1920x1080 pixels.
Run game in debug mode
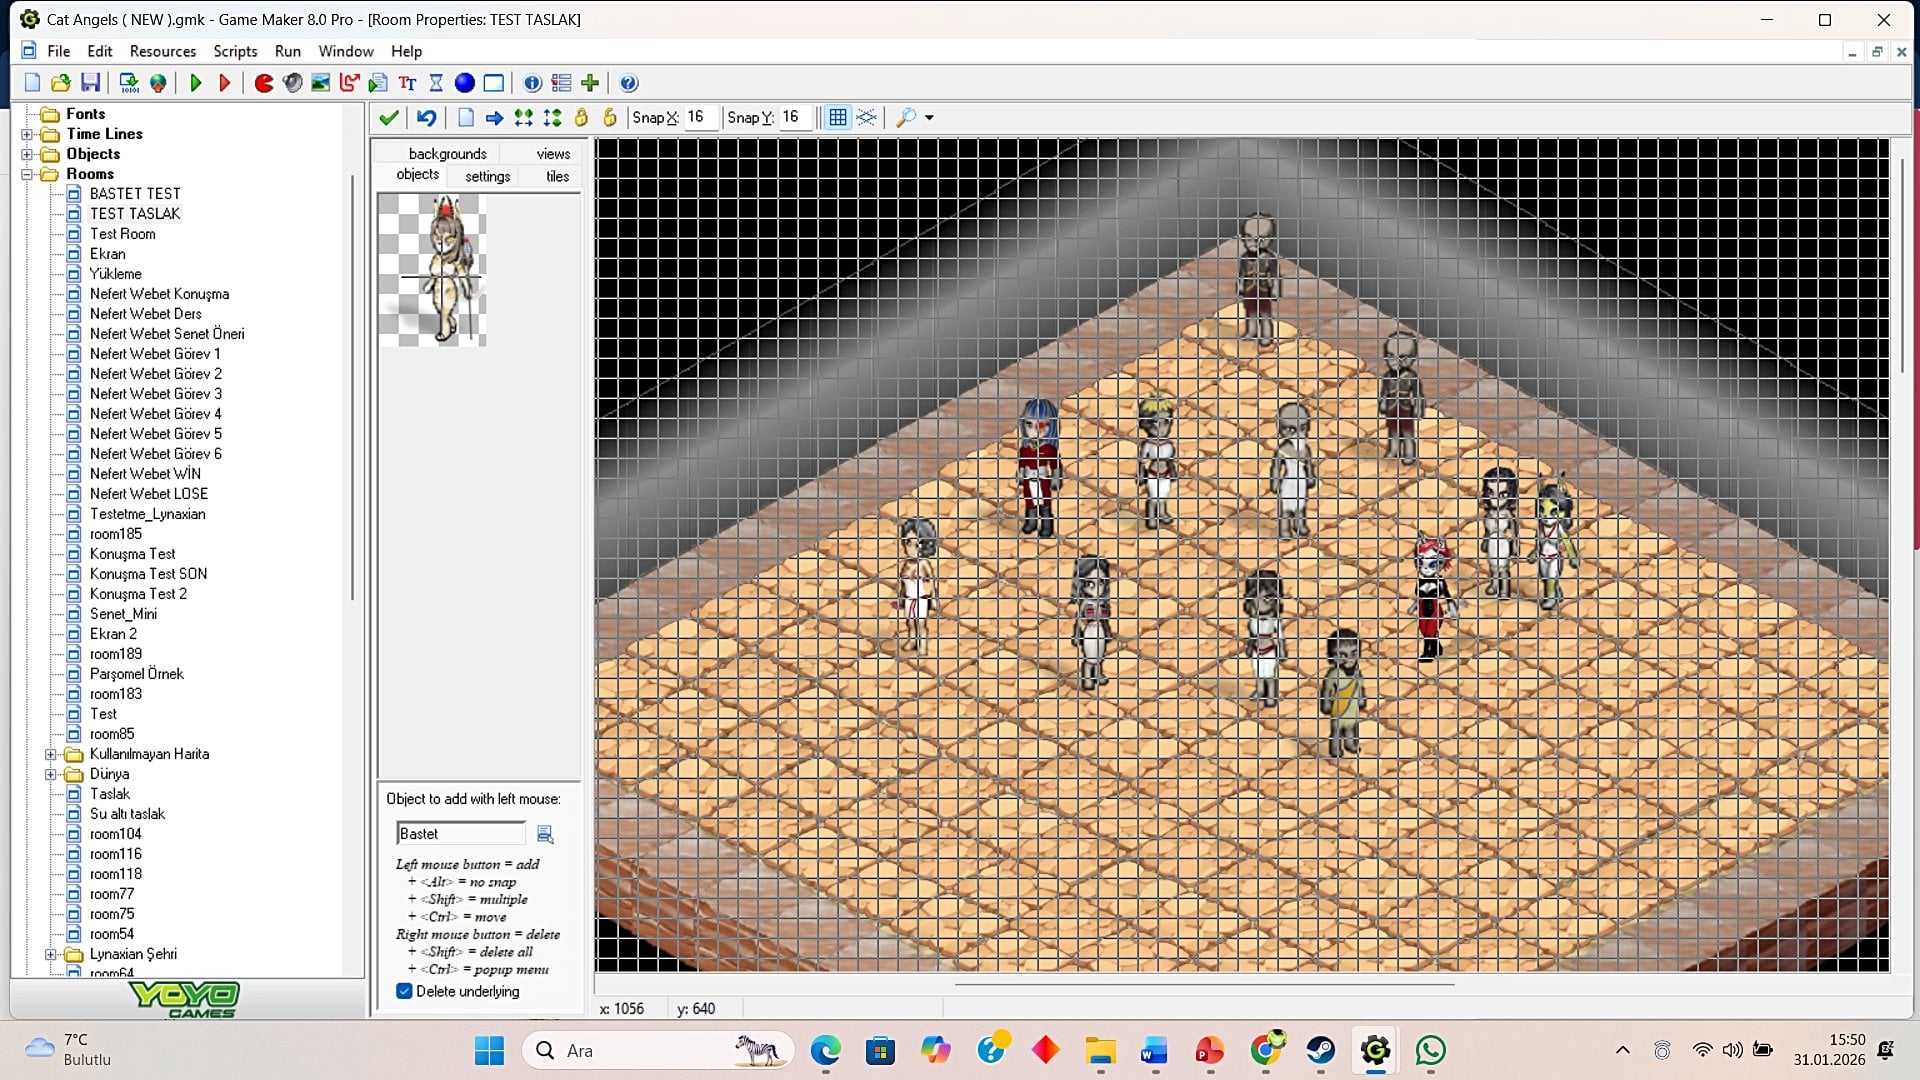(225, 83)
